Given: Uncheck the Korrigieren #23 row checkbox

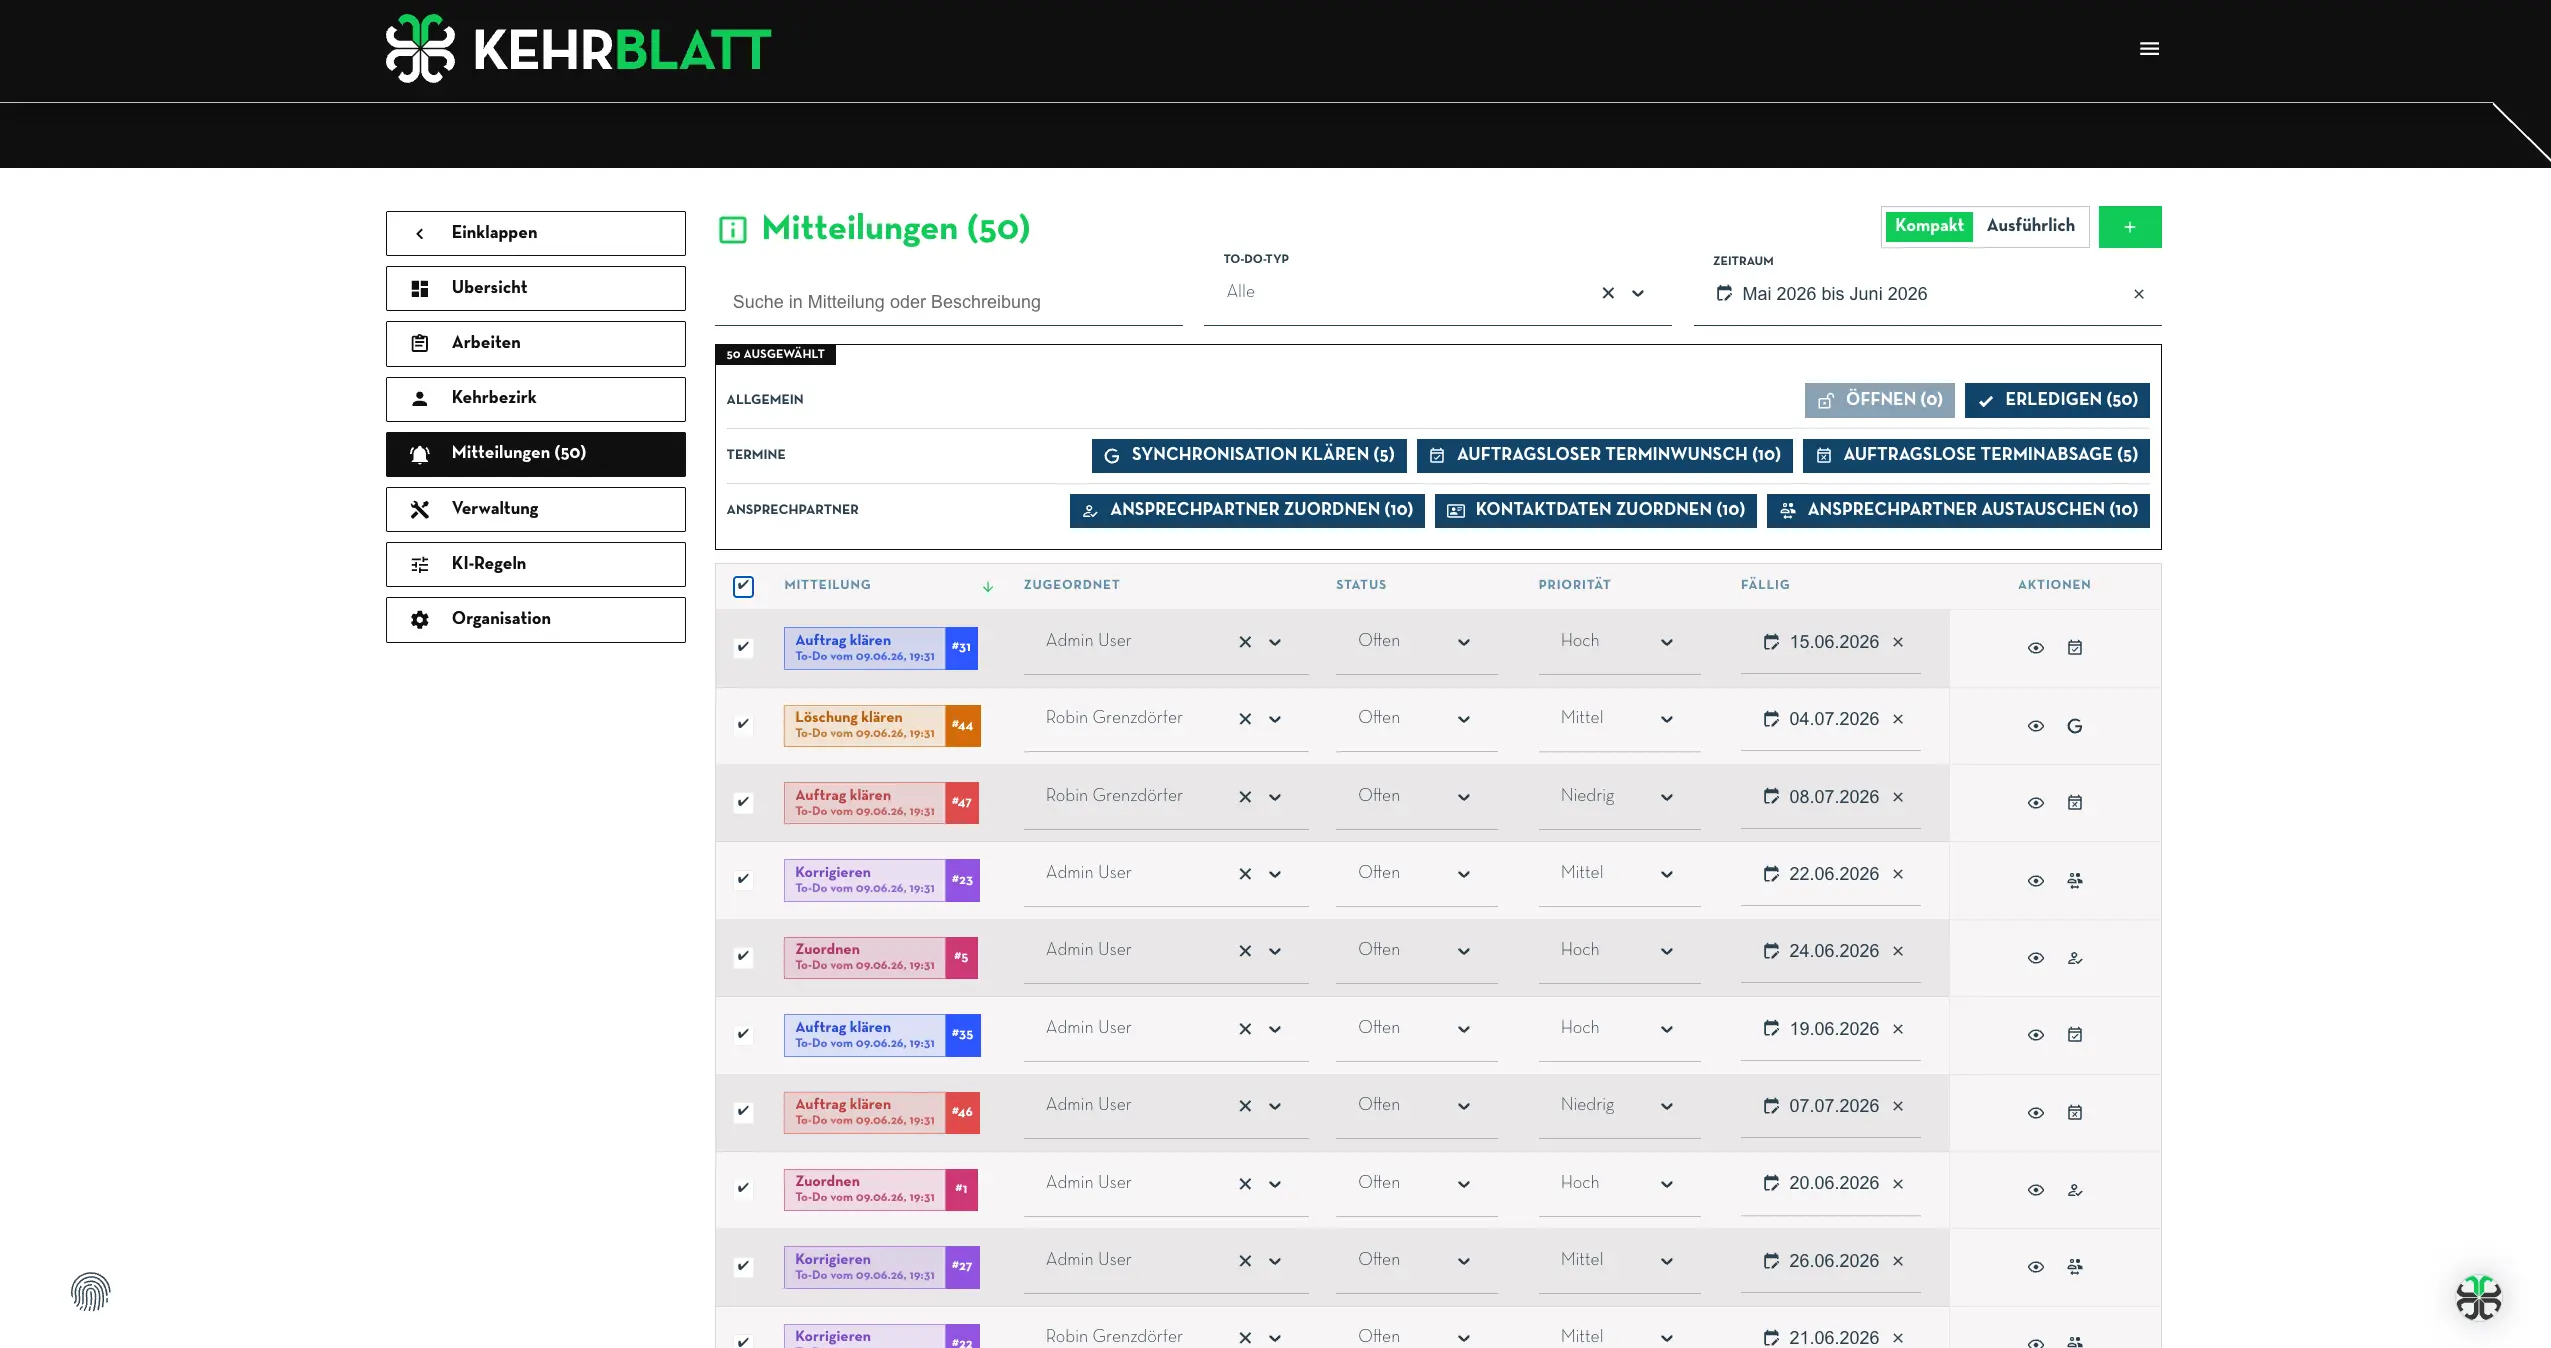Looking at the screenshot, I should tap(743, 879).
